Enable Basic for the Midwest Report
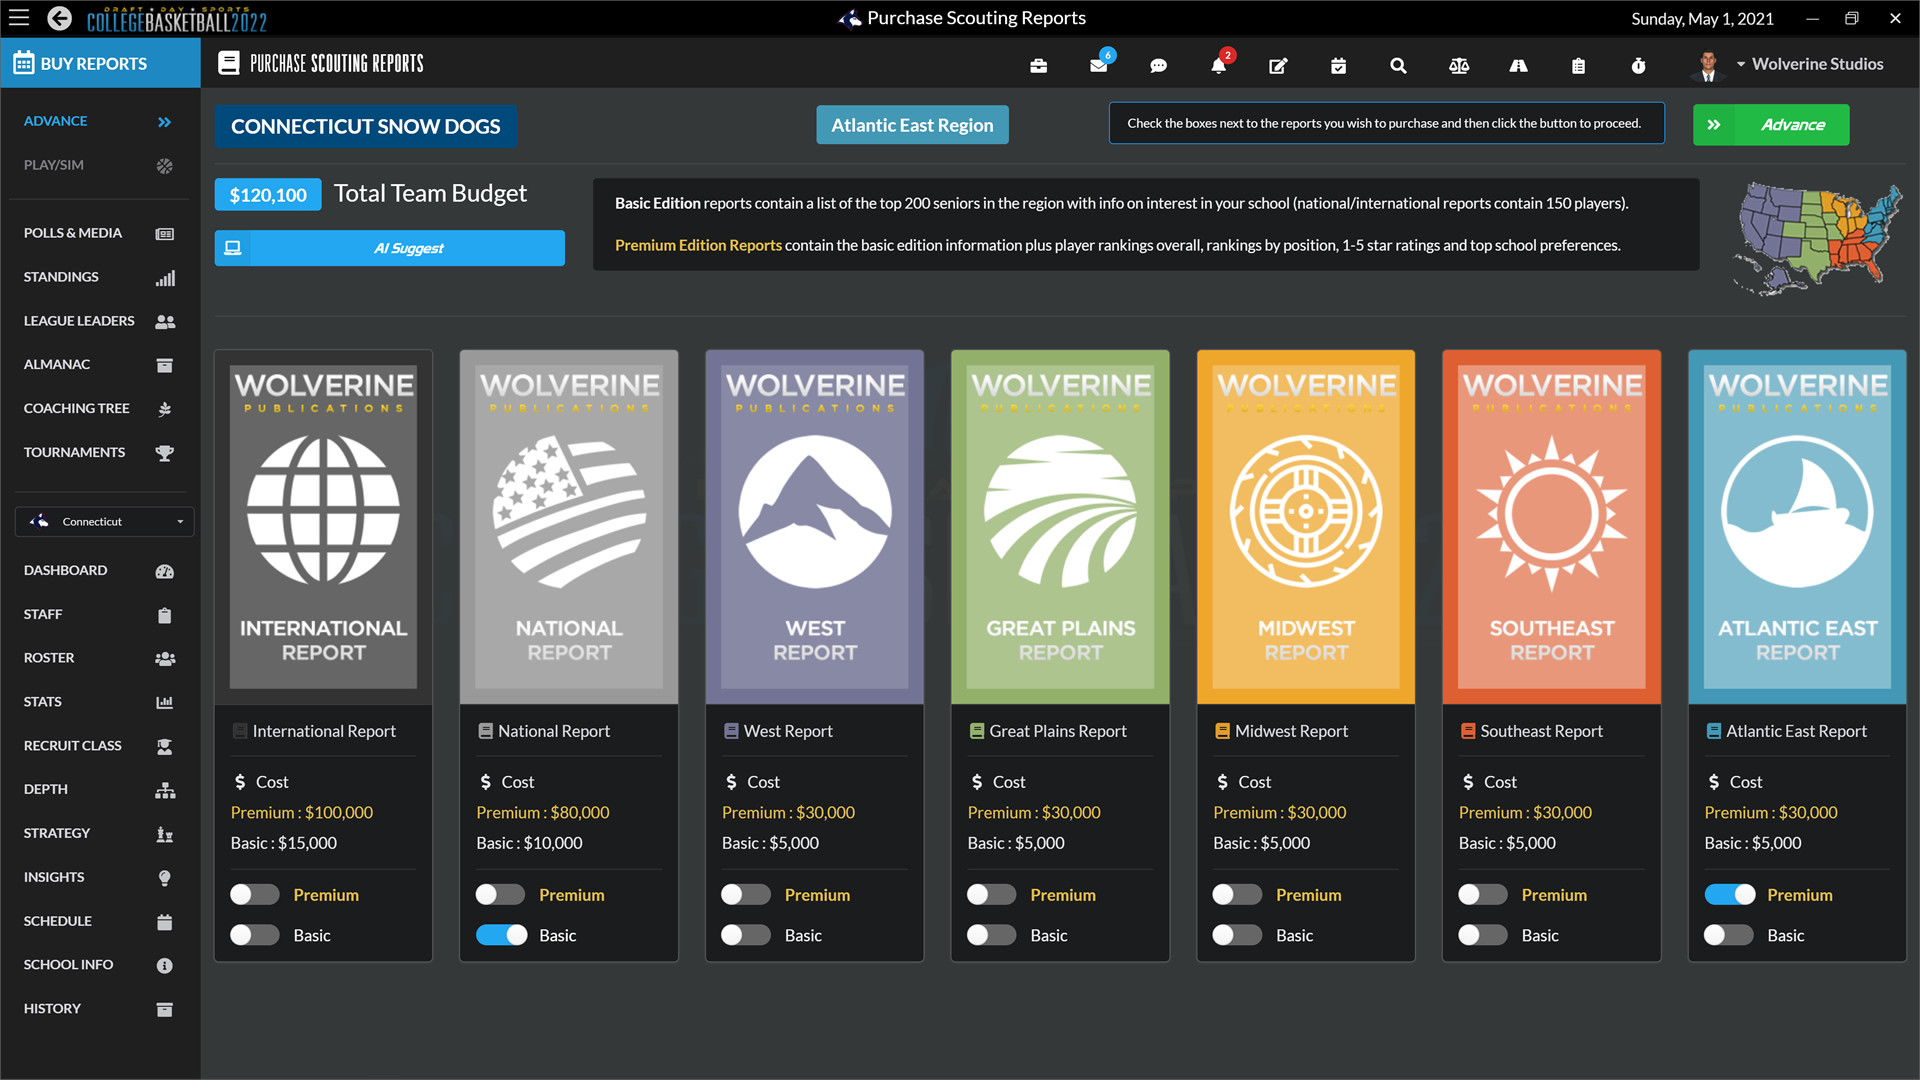This screenshot has height=1080, width=1920. [x=1237, y=935]
